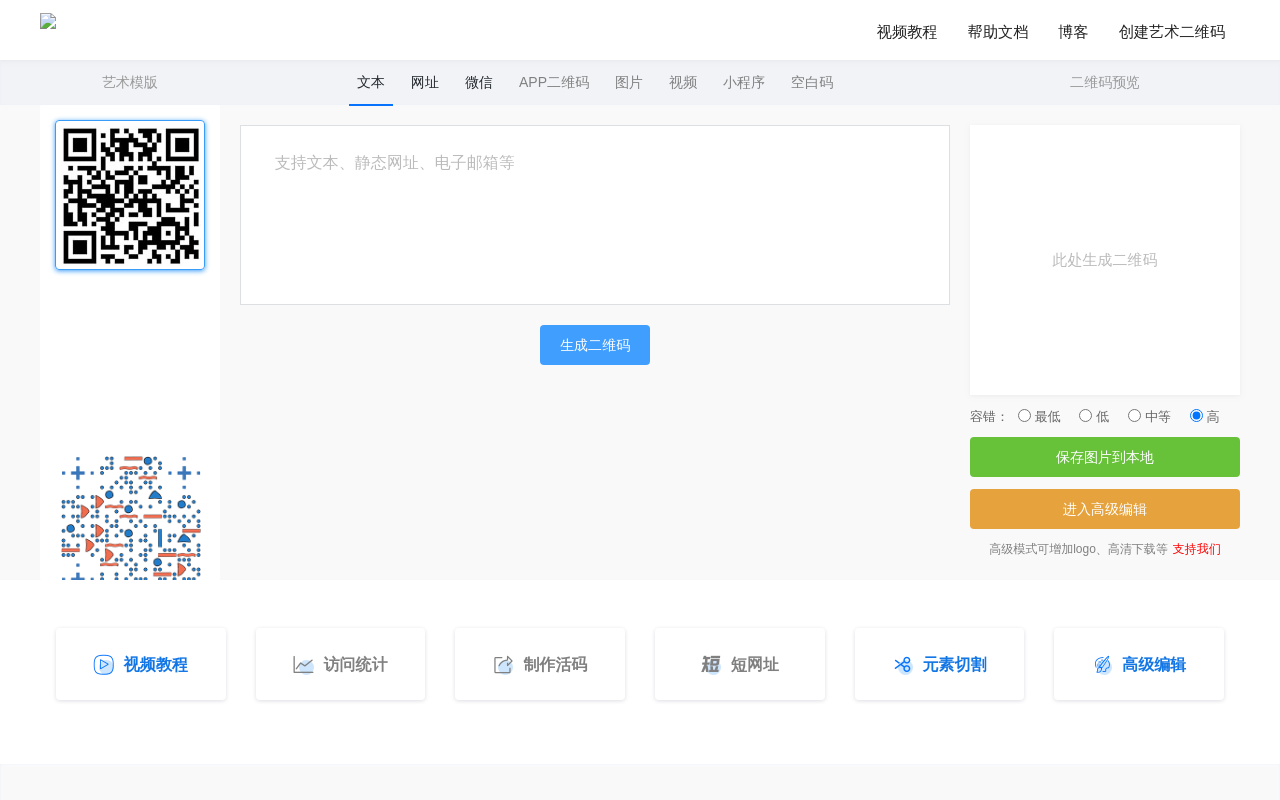Click the element cutting scissors icon
The width and height of the screenshot is (1280, 800).
(903, 665)
